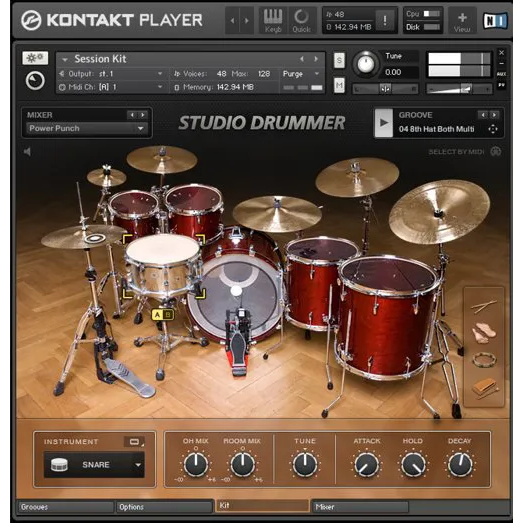Solo the instrument with S button
The image size is (523, 523).
click(x=339, y=60)
